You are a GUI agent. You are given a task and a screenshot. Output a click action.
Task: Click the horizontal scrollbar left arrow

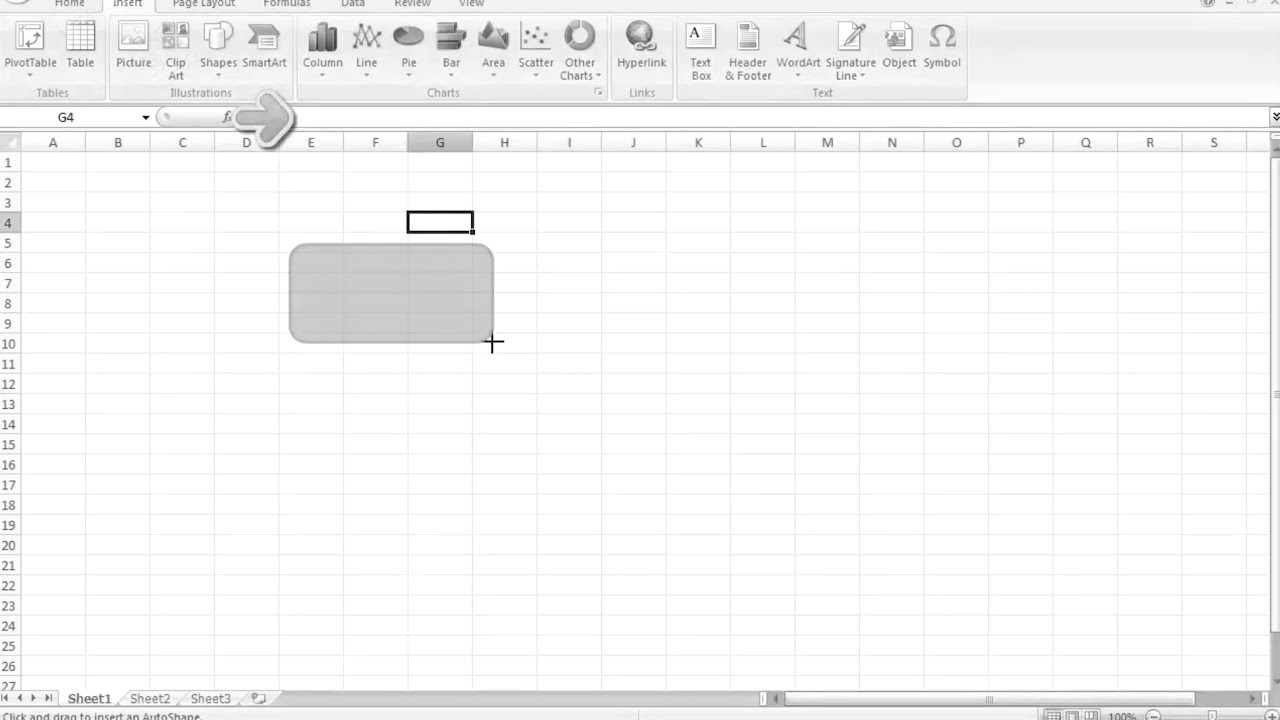[x=777, y=699]
